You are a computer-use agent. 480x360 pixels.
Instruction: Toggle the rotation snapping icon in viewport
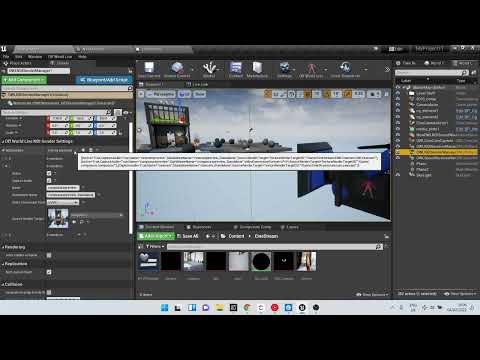coord(327,94)
